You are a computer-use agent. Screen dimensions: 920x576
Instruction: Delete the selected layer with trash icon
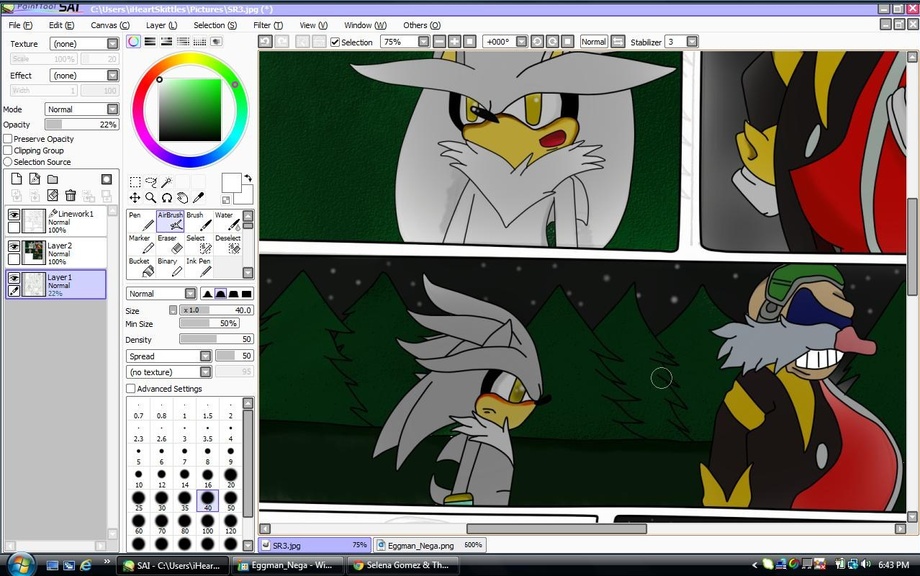(x=70, y=195)
